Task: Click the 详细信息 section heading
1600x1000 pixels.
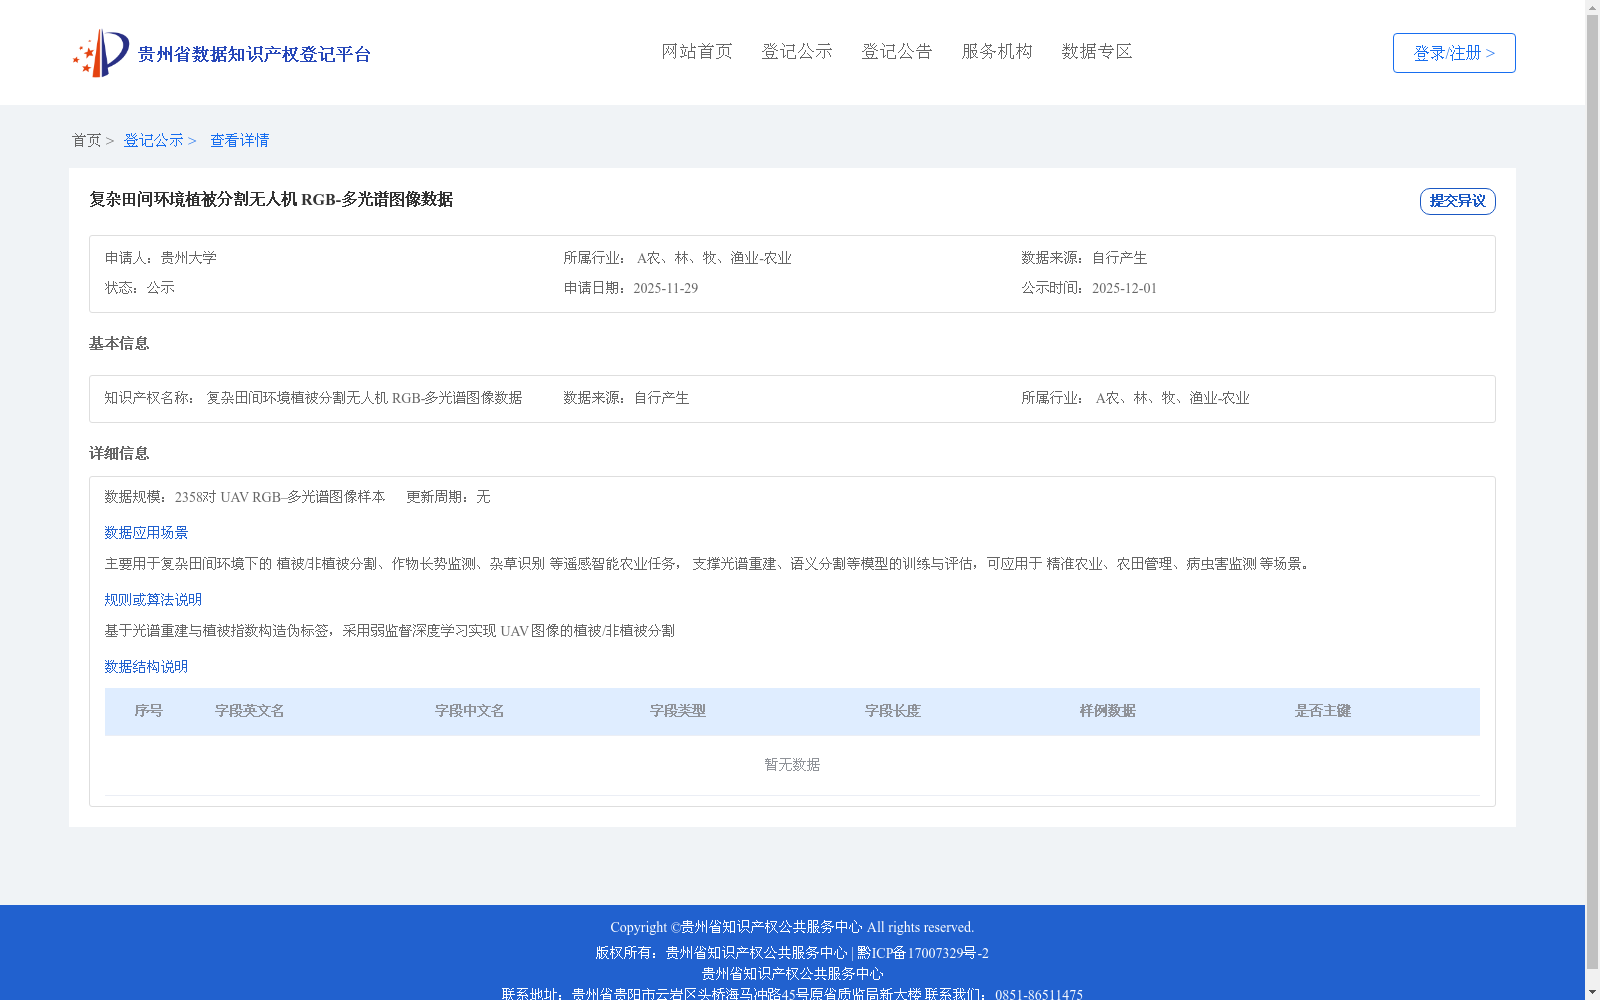Action: 119,454
